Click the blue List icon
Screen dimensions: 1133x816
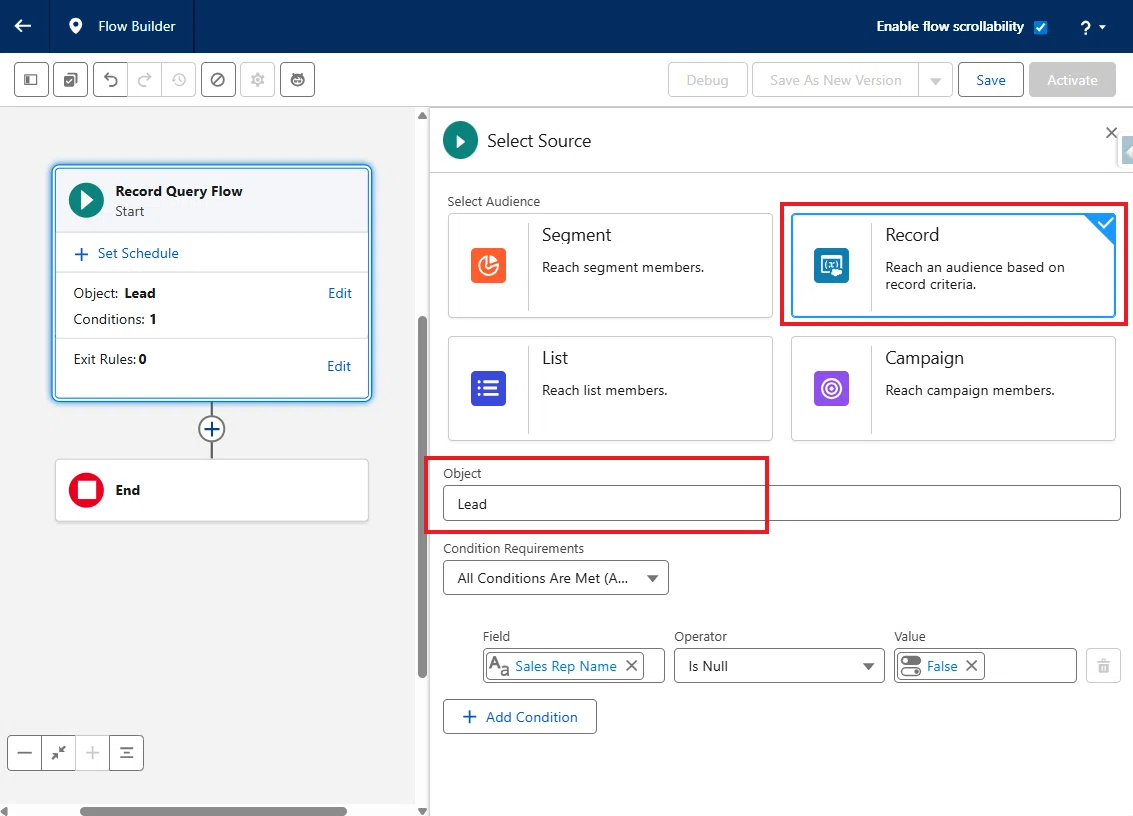(x=488, y=388)
